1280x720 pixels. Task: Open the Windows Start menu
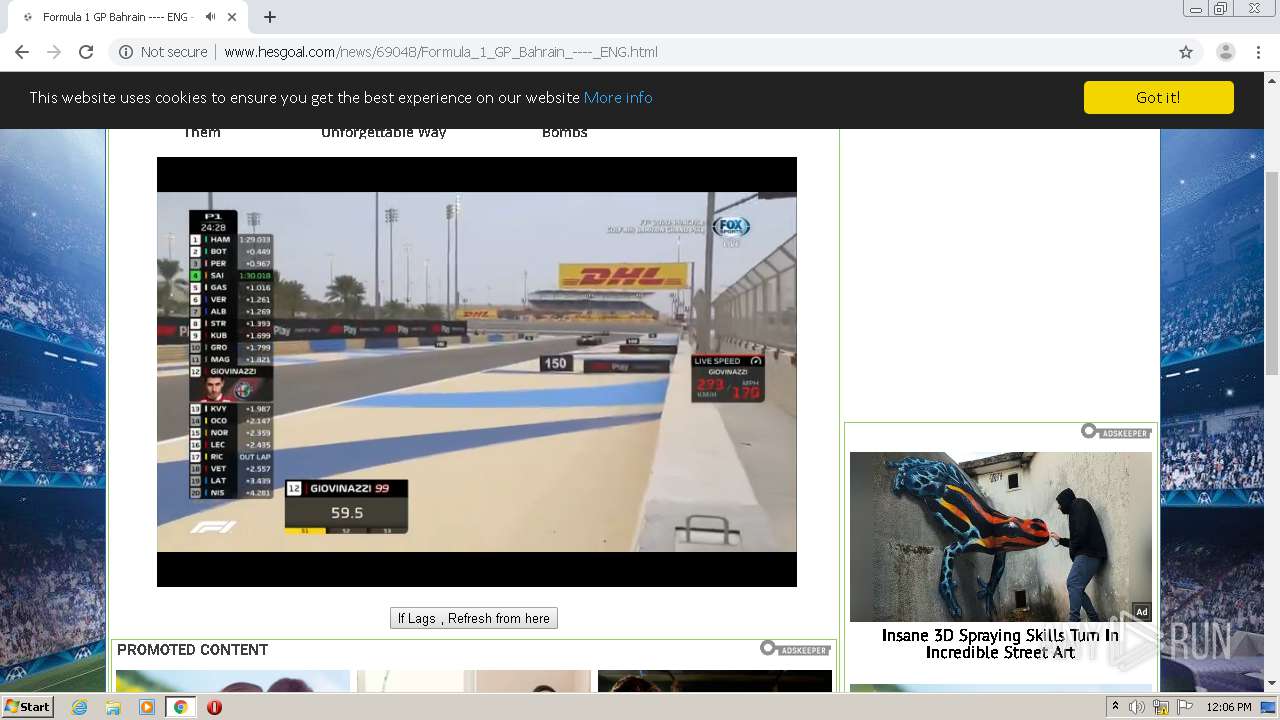pos(27,707)
